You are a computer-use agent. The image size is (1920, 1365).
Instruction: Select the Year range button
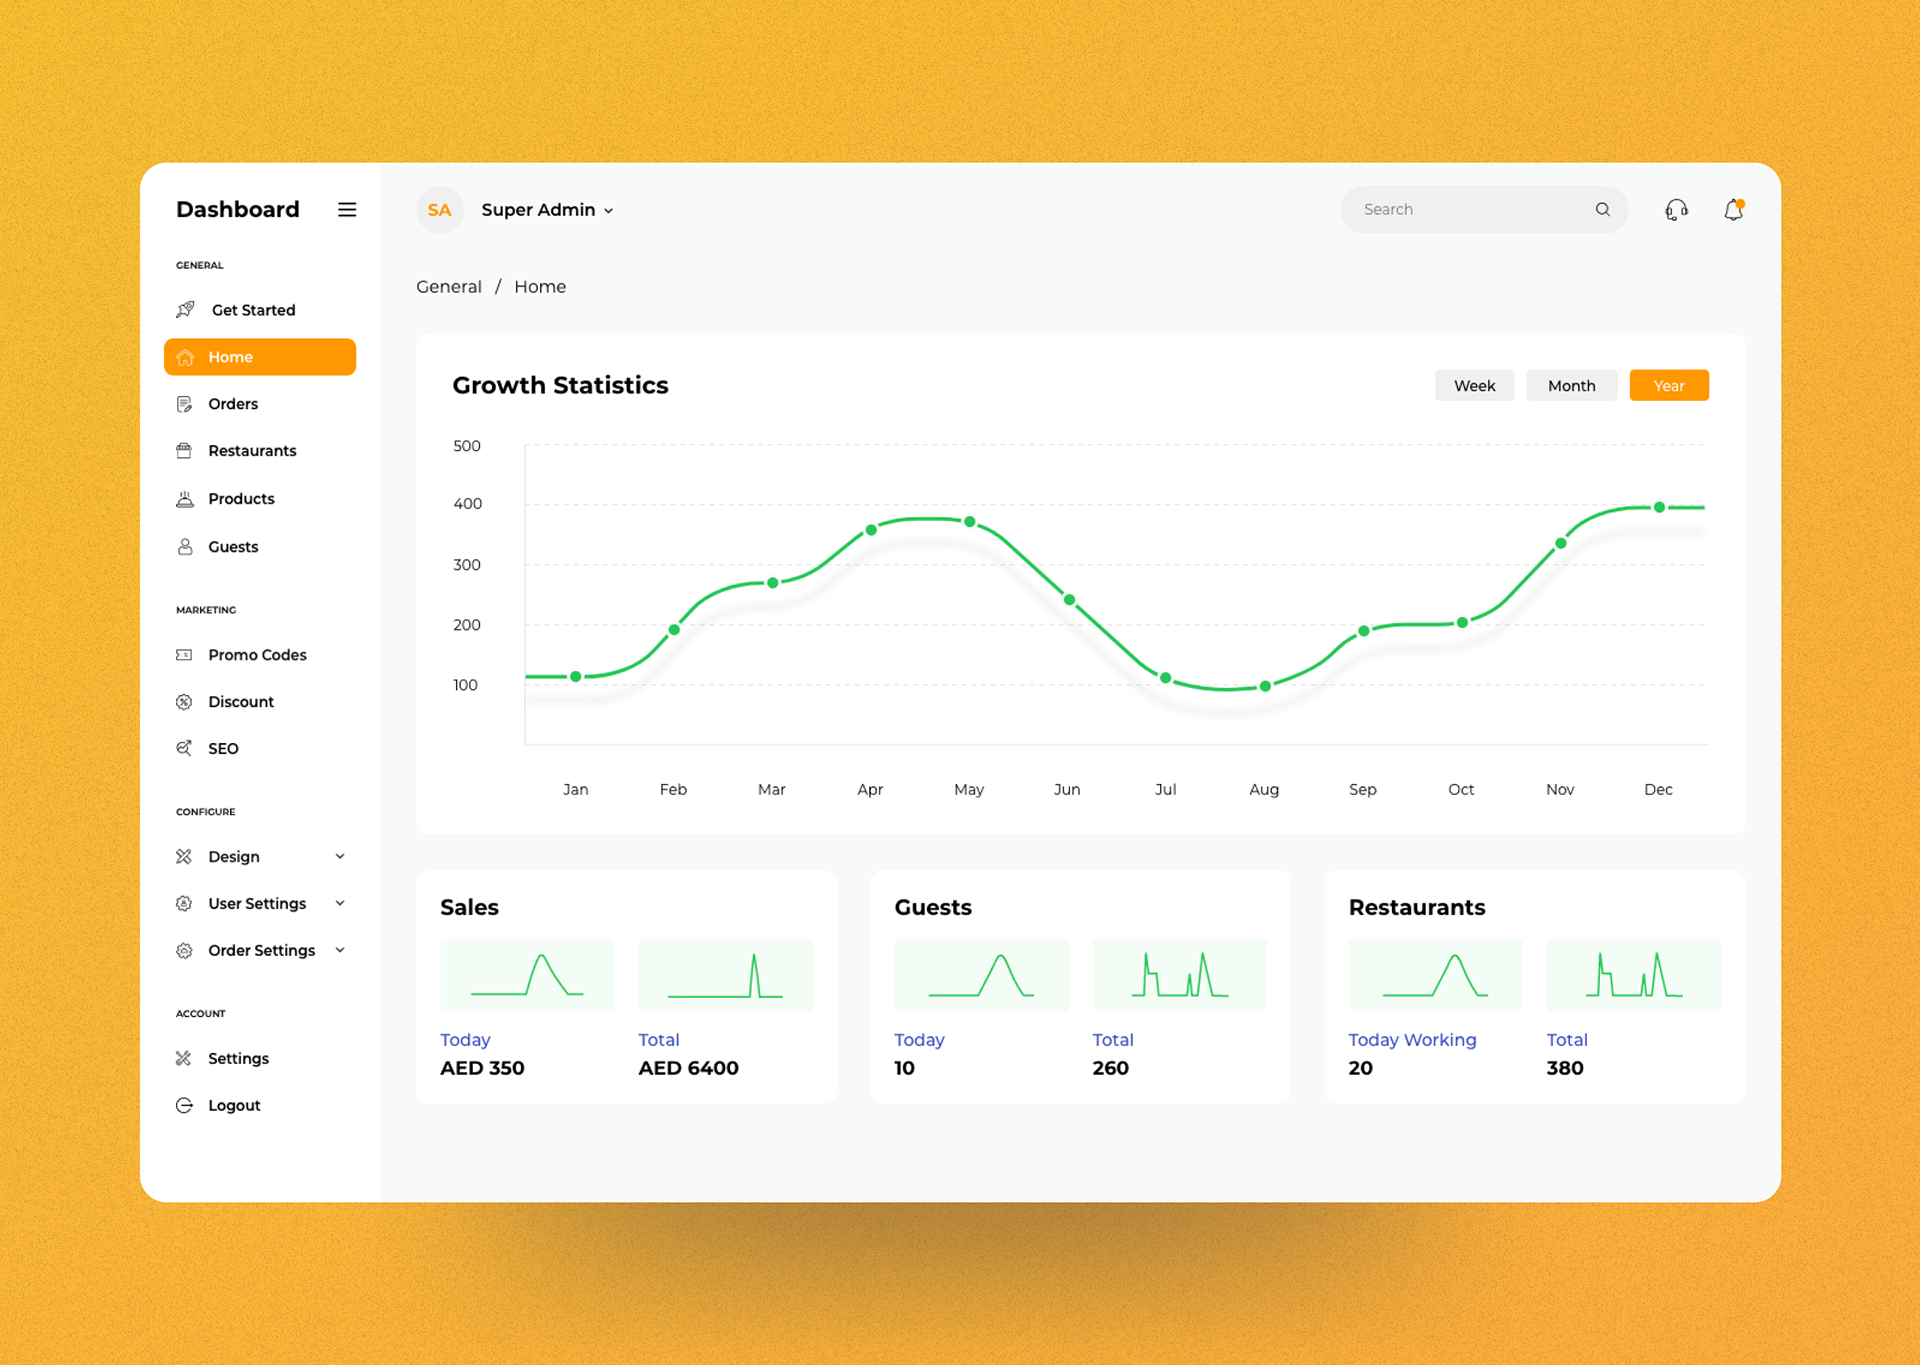pyautogui.click(x=1668, y=386)
